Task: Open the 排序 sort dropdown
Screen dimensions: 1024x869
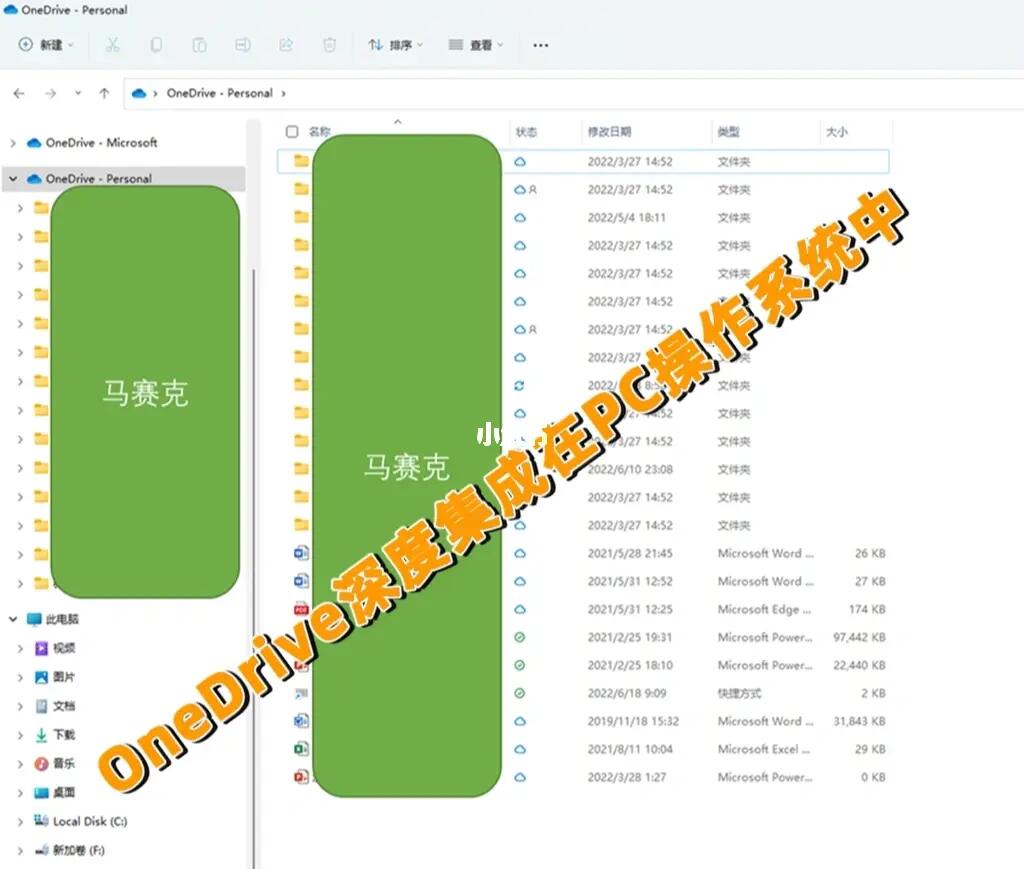Action: coord(396,44)
